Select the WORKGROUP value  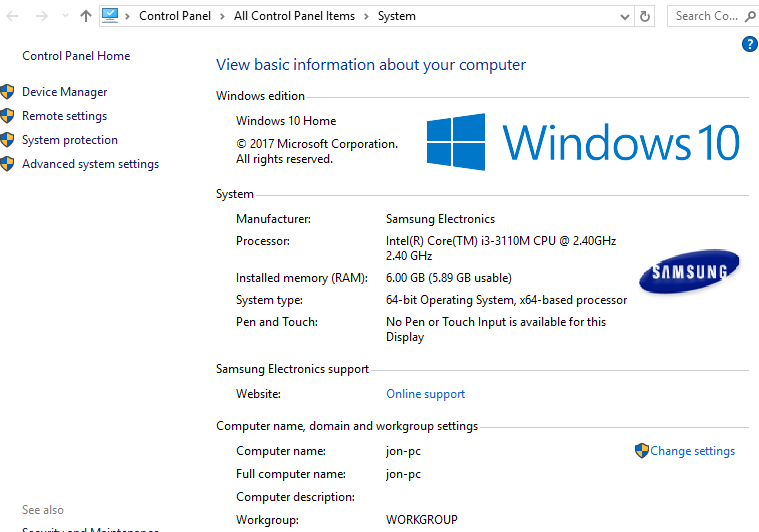(422, 520)
